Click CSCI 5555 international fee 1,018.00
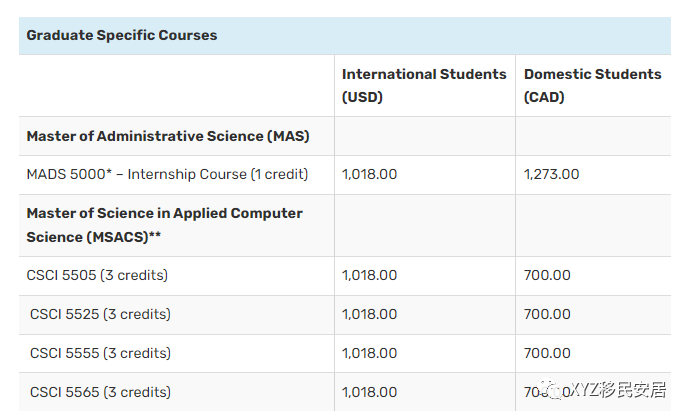688x419 pixels. pyautogui.click(x=370, y=353)
